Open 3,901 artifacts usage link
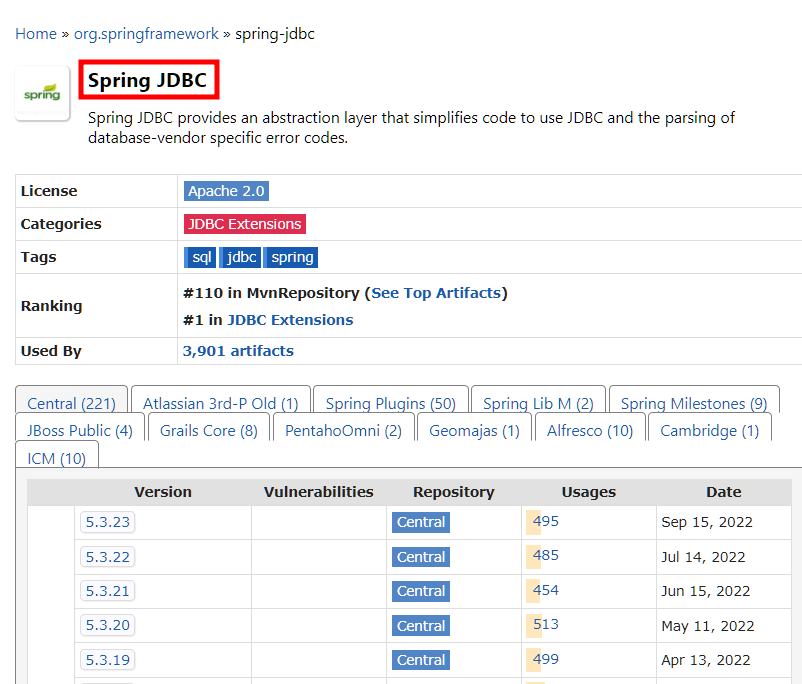802x684 pixels. point(238,351)
